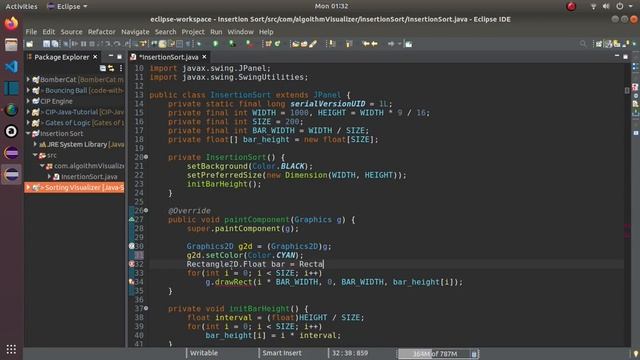640x360 pixels.
Task: Click the New Java Package icon
Action: [x=268, y=44]
